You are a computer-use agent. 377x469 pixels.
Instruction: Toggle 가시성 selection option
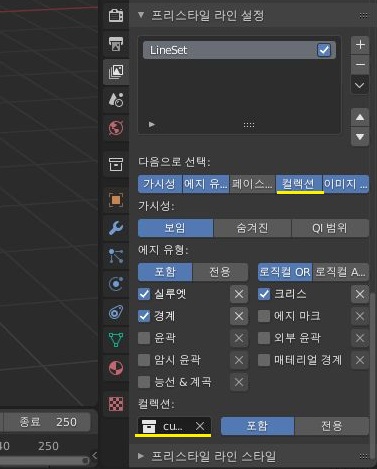160,184
